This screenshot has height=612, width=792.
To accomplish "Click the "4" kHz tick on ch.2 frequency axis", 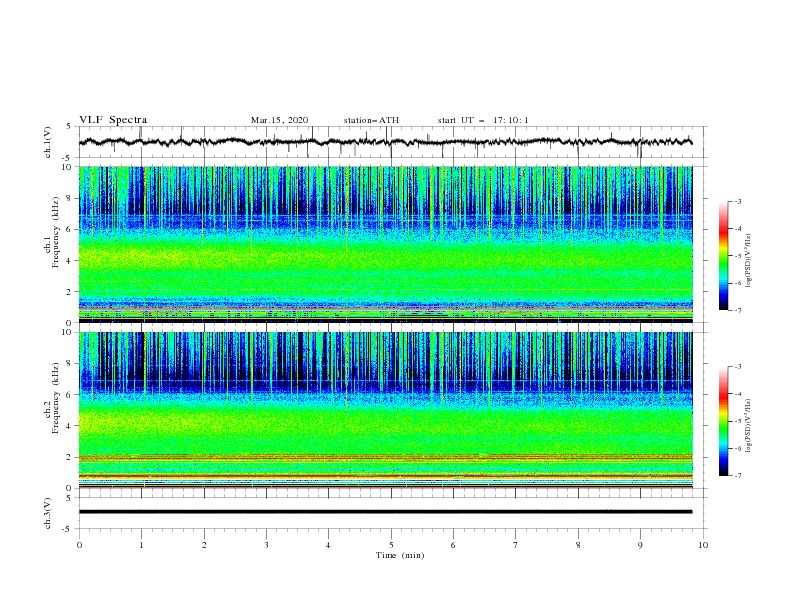I will (70, 426).
